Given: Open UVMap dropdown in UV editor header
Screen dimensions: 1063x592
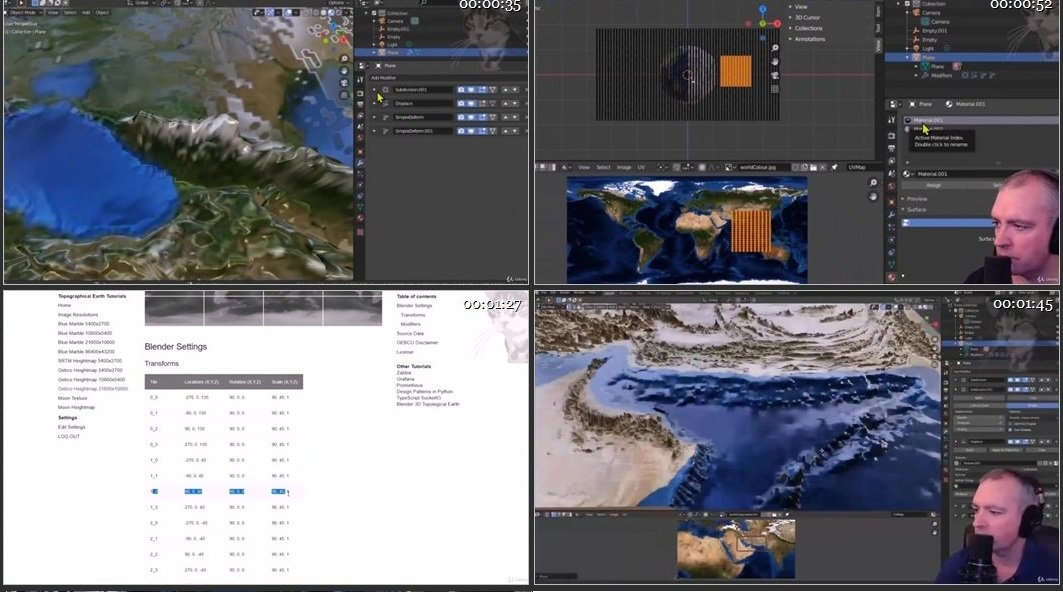Looking at the screenshot, I should point(862,167).
